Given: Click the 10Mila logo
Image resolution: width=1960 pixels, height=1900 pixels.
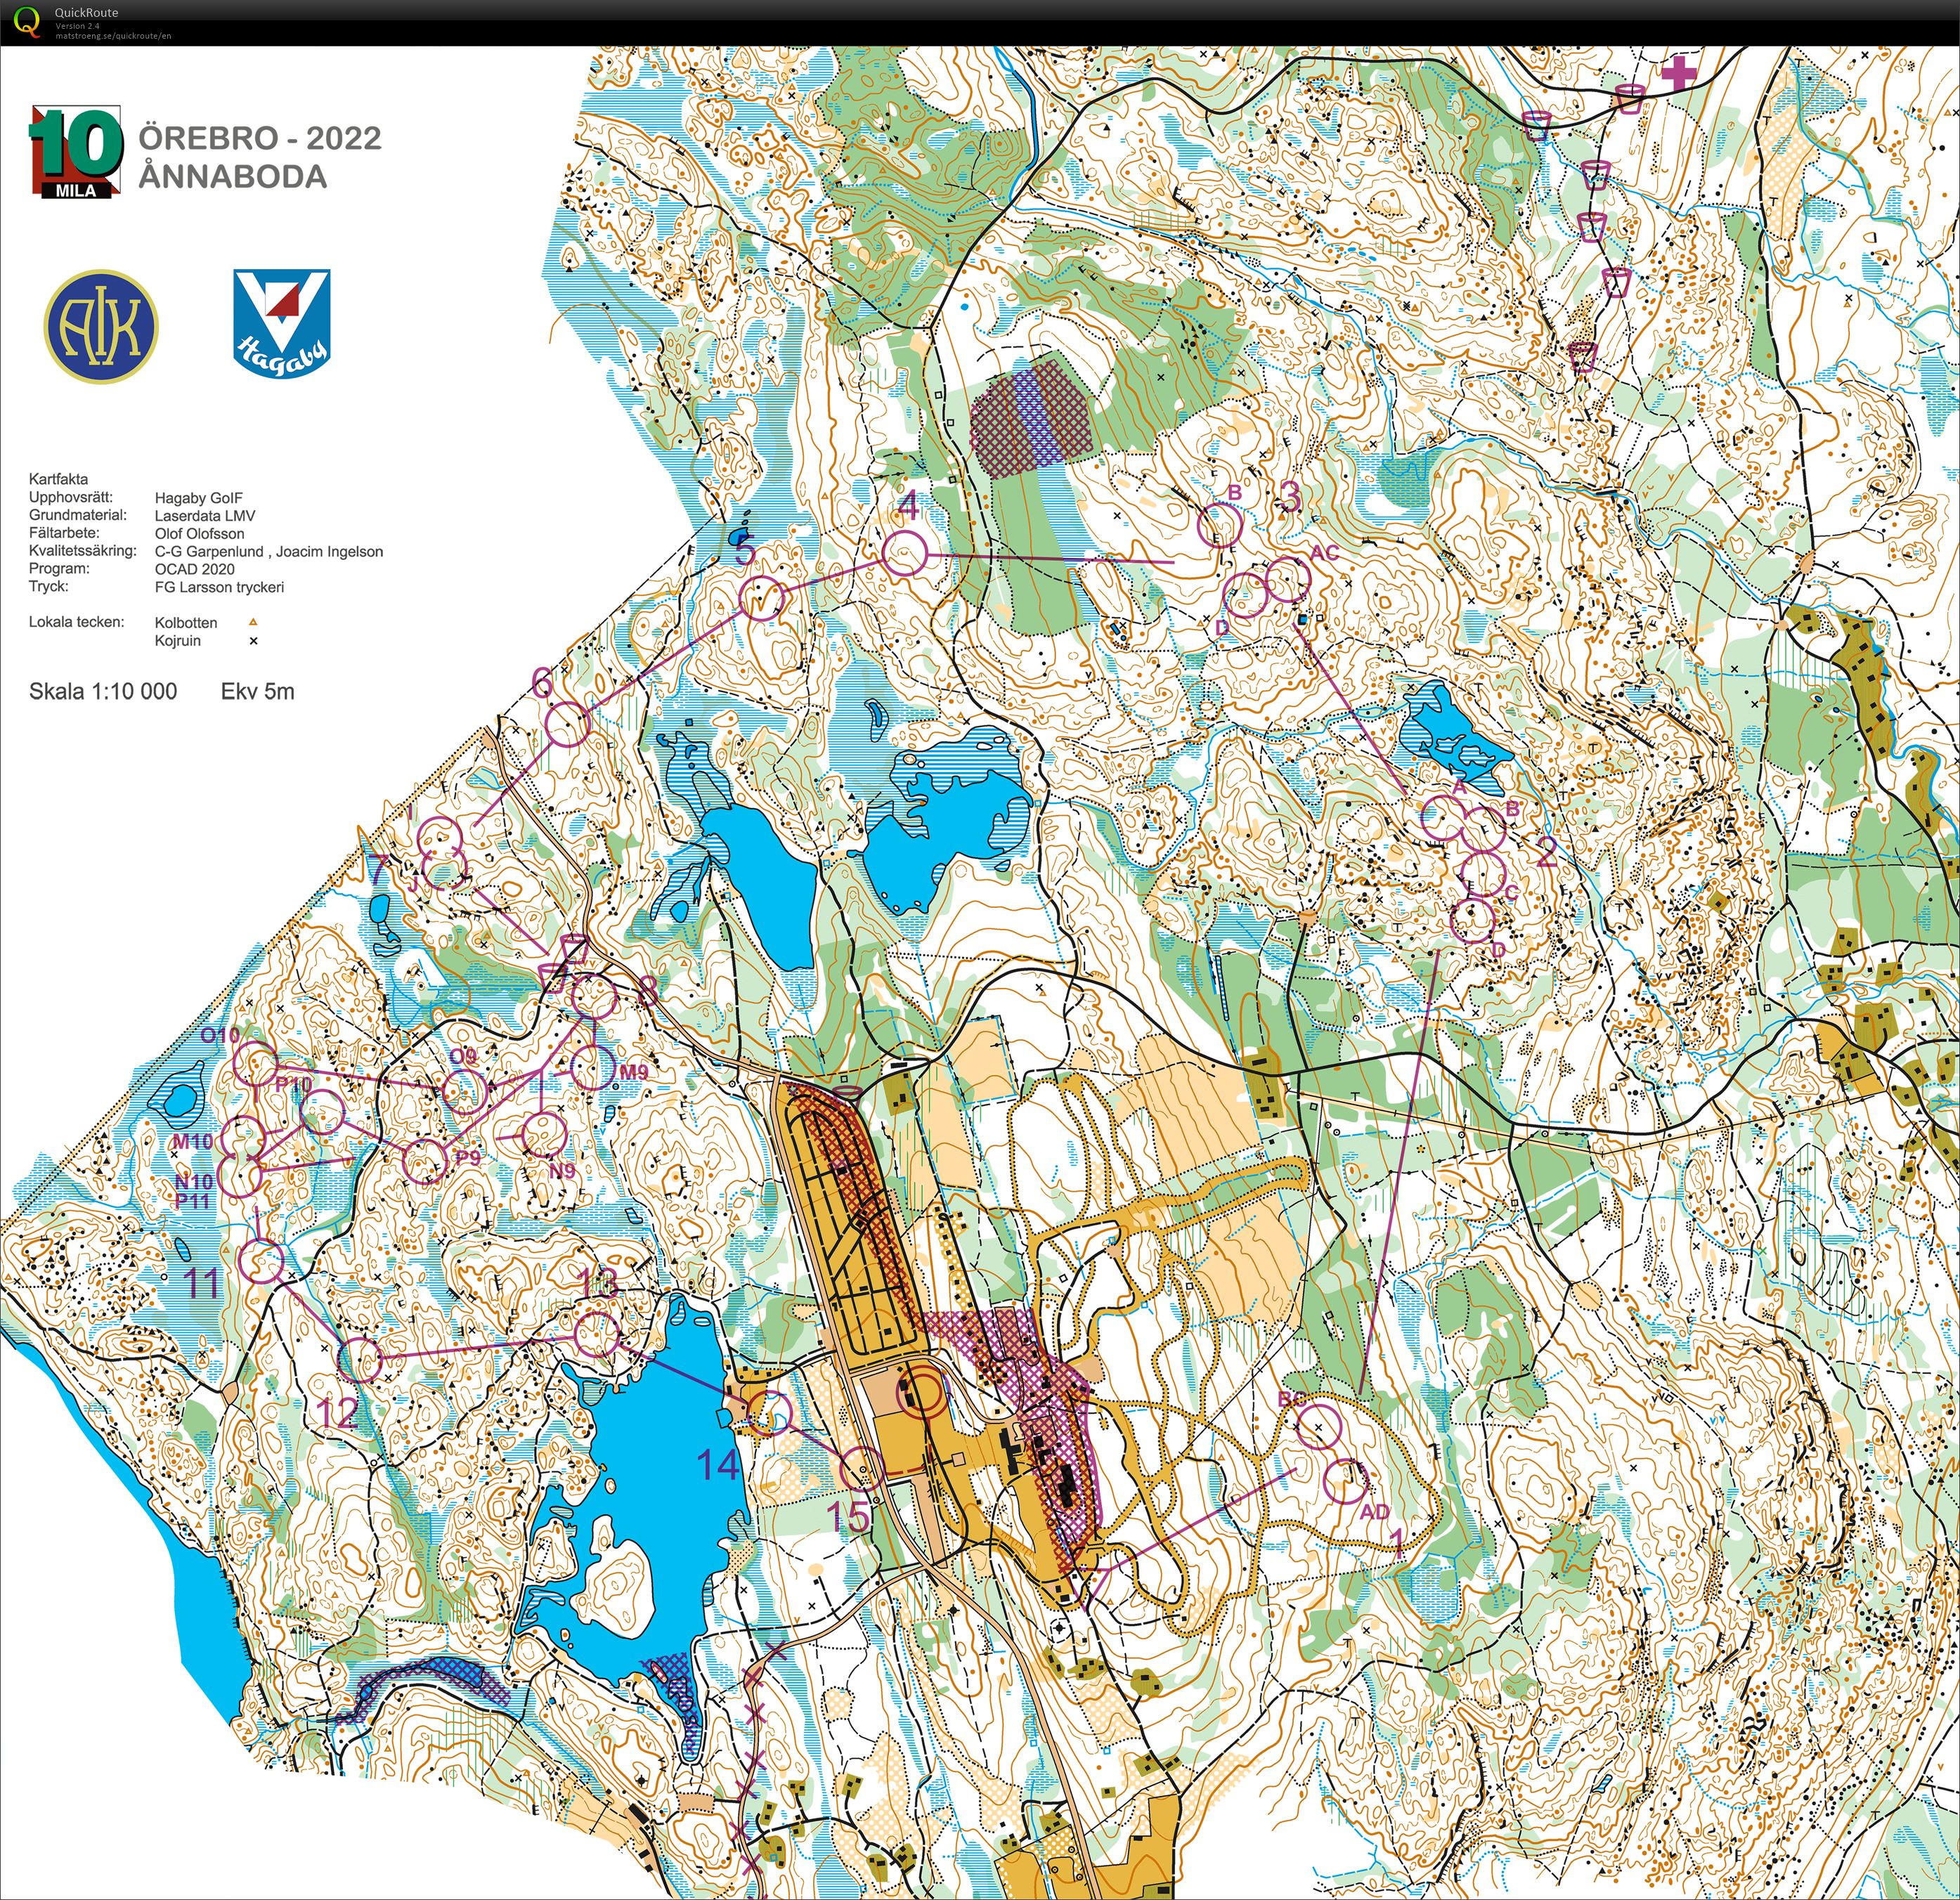Looking at the screenshot, I should point(75,151).
